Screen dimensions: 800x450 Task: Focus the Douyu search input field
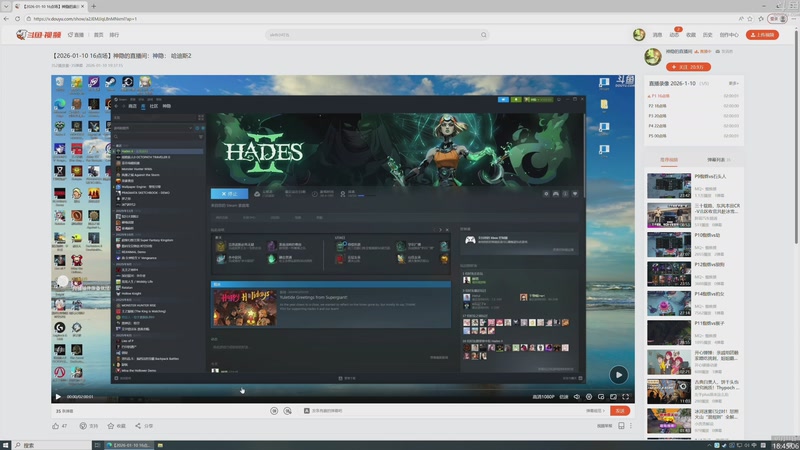[372, 35]
